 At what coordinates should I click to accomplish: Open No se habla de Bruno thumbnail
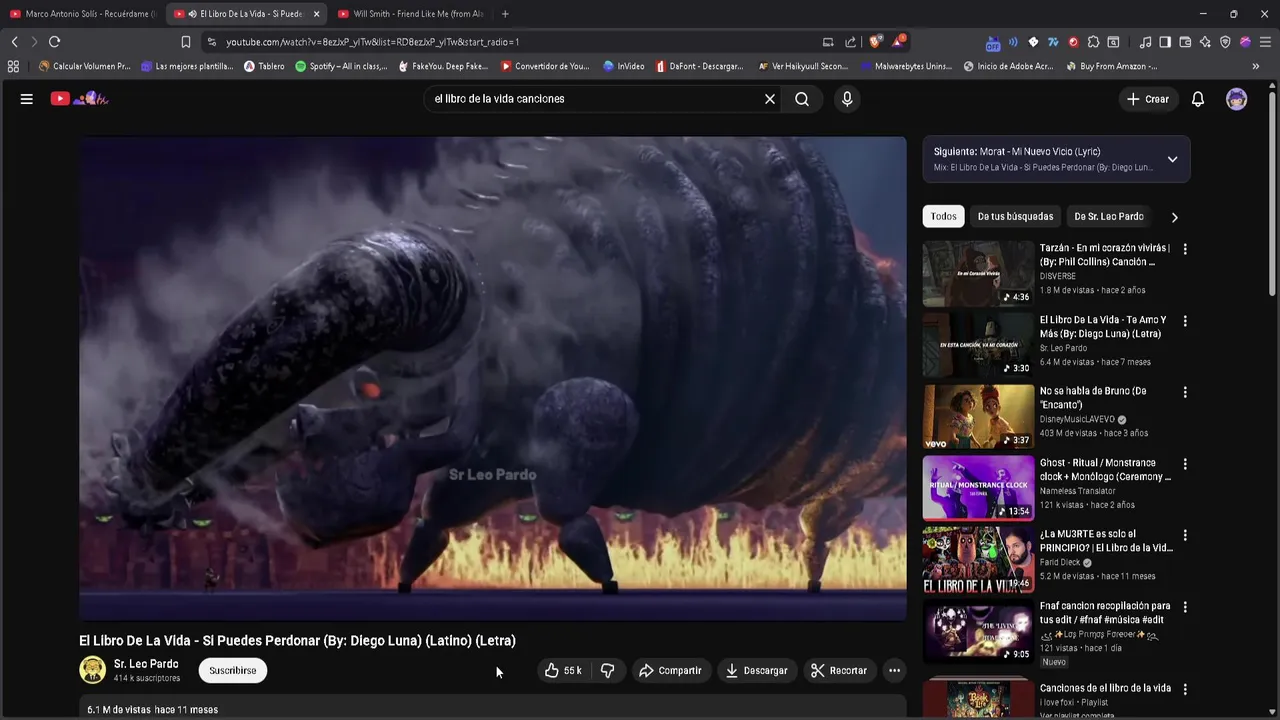978,416
